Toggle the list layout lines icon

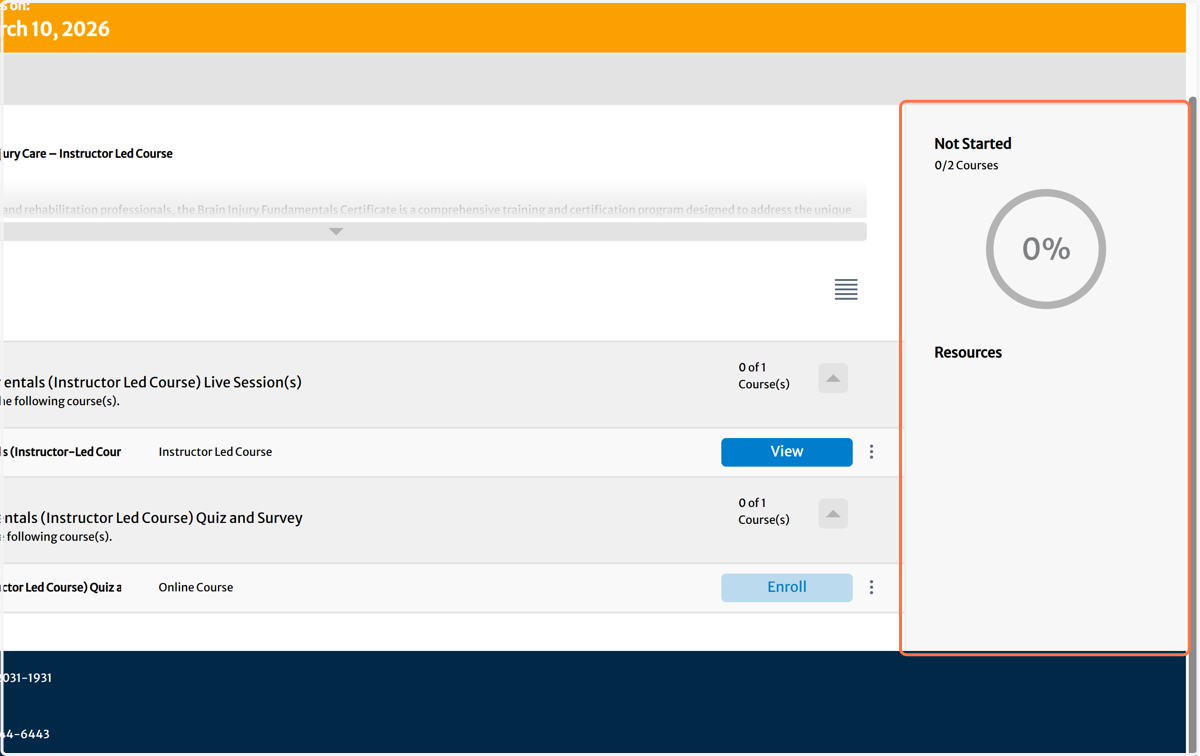click(x=846, y=290)
